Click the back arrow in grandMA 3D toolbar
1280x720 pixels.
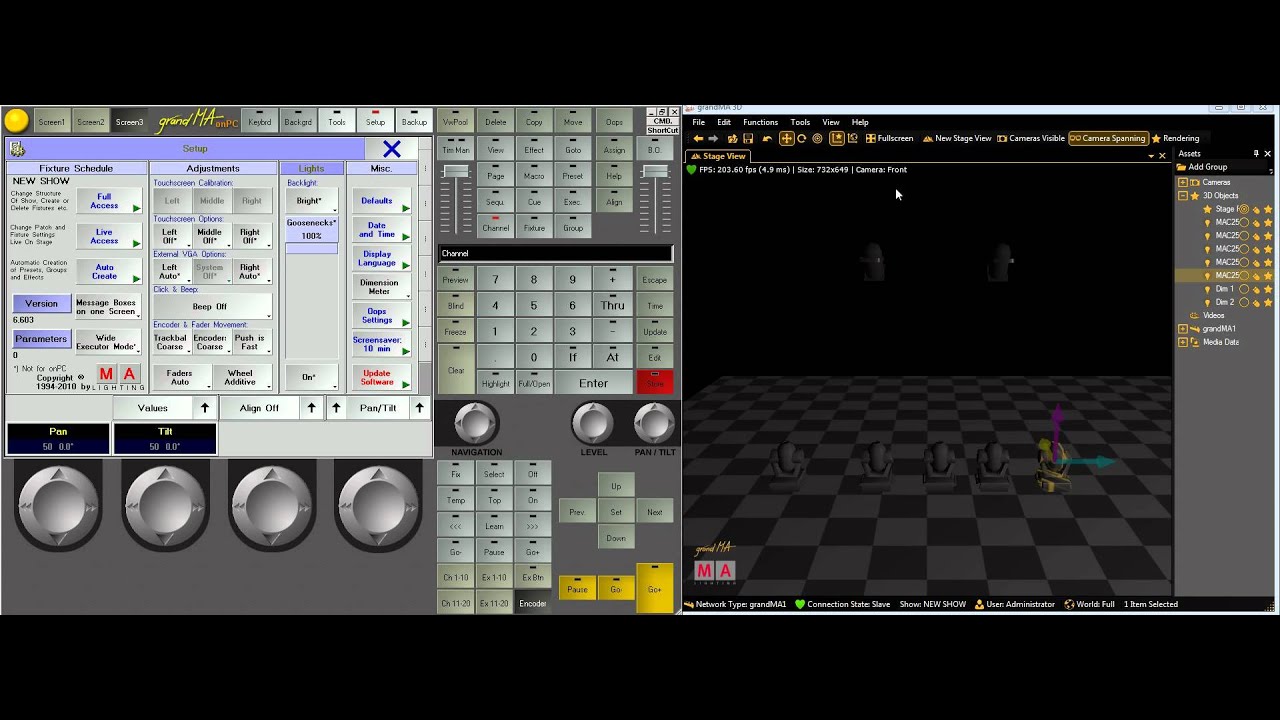(x=698, y=139)
